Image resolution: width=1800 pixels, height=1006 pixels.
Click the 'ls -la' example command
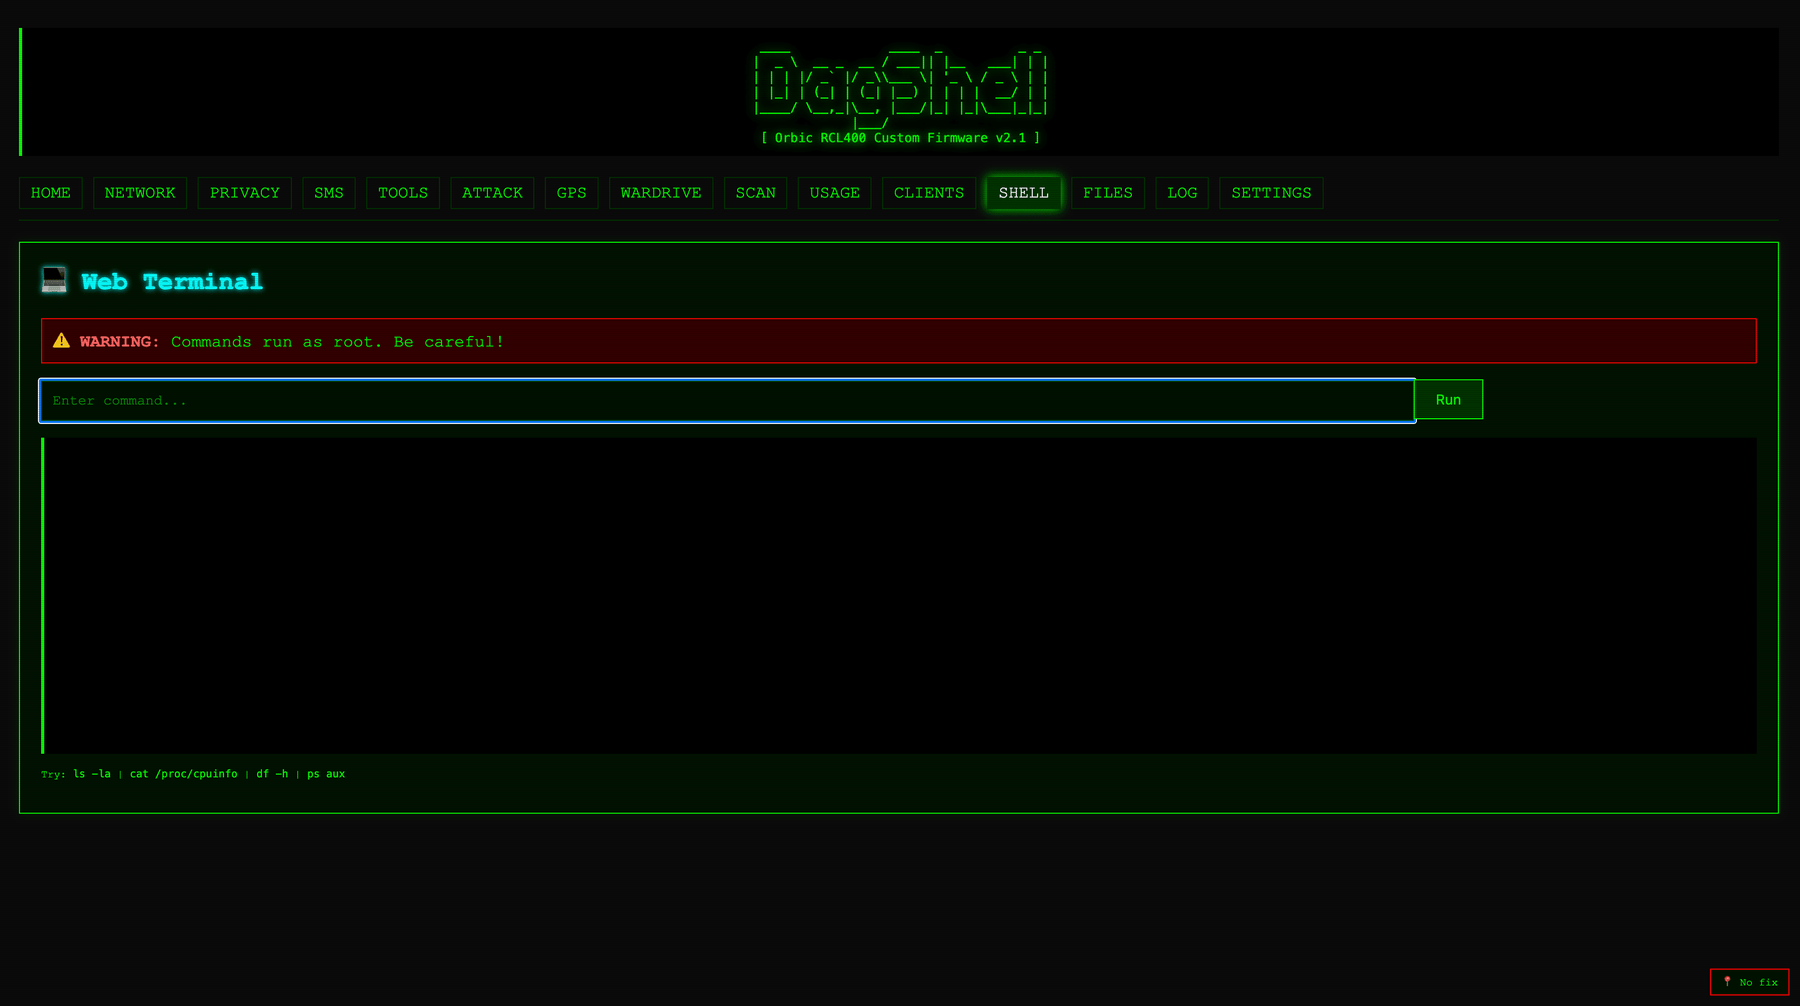click(x=92, y=774)
